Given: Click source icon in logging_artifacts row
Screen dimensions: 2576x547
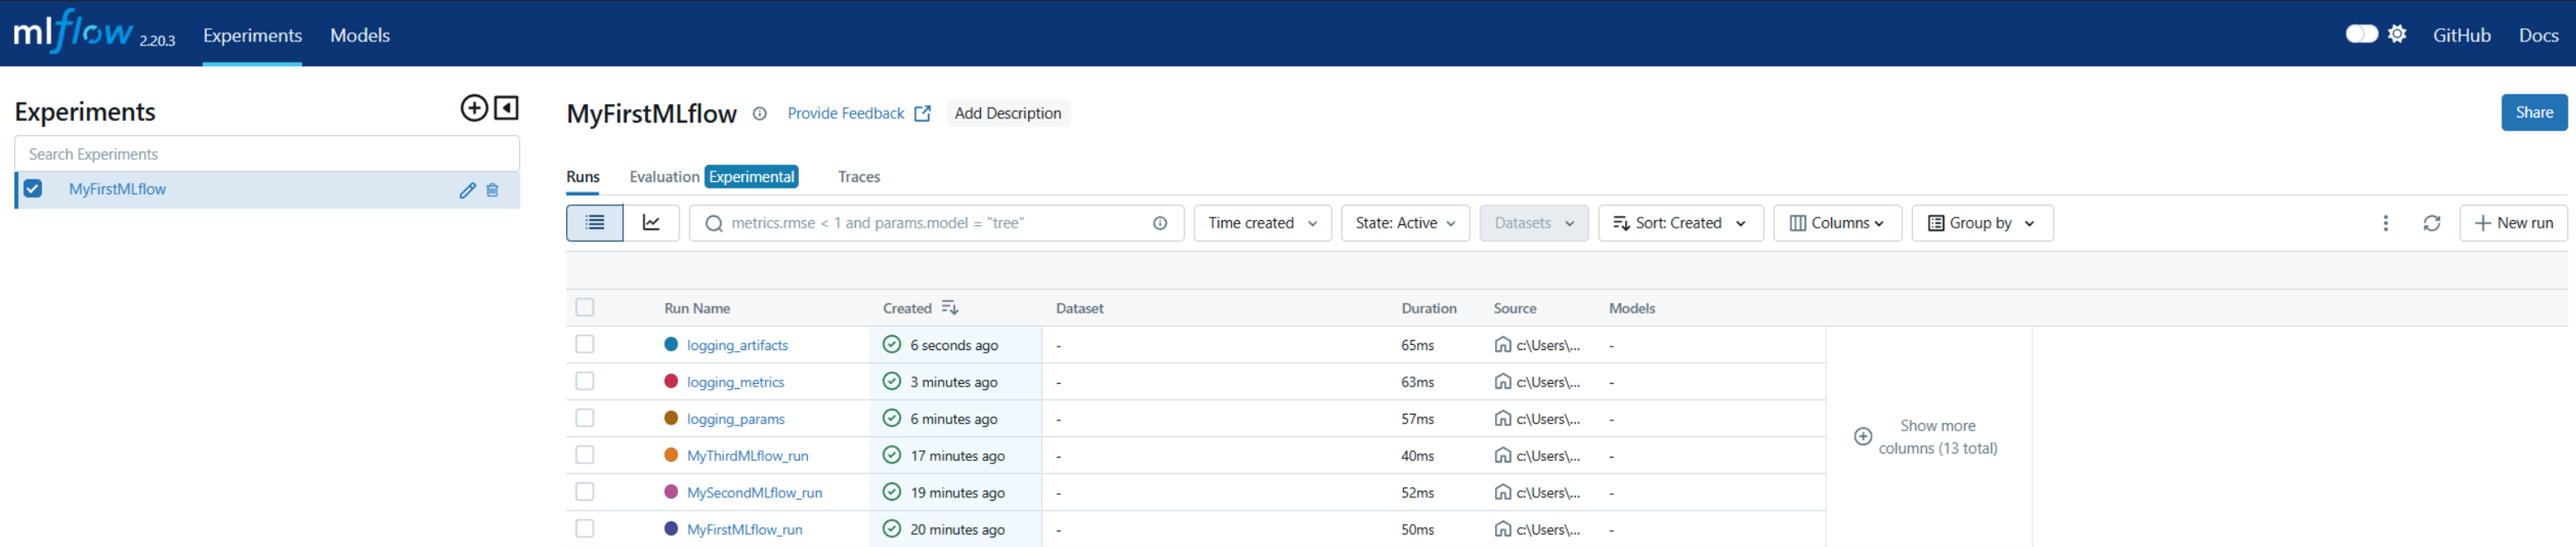Looking at the screenshot, I should point(1502,345).
